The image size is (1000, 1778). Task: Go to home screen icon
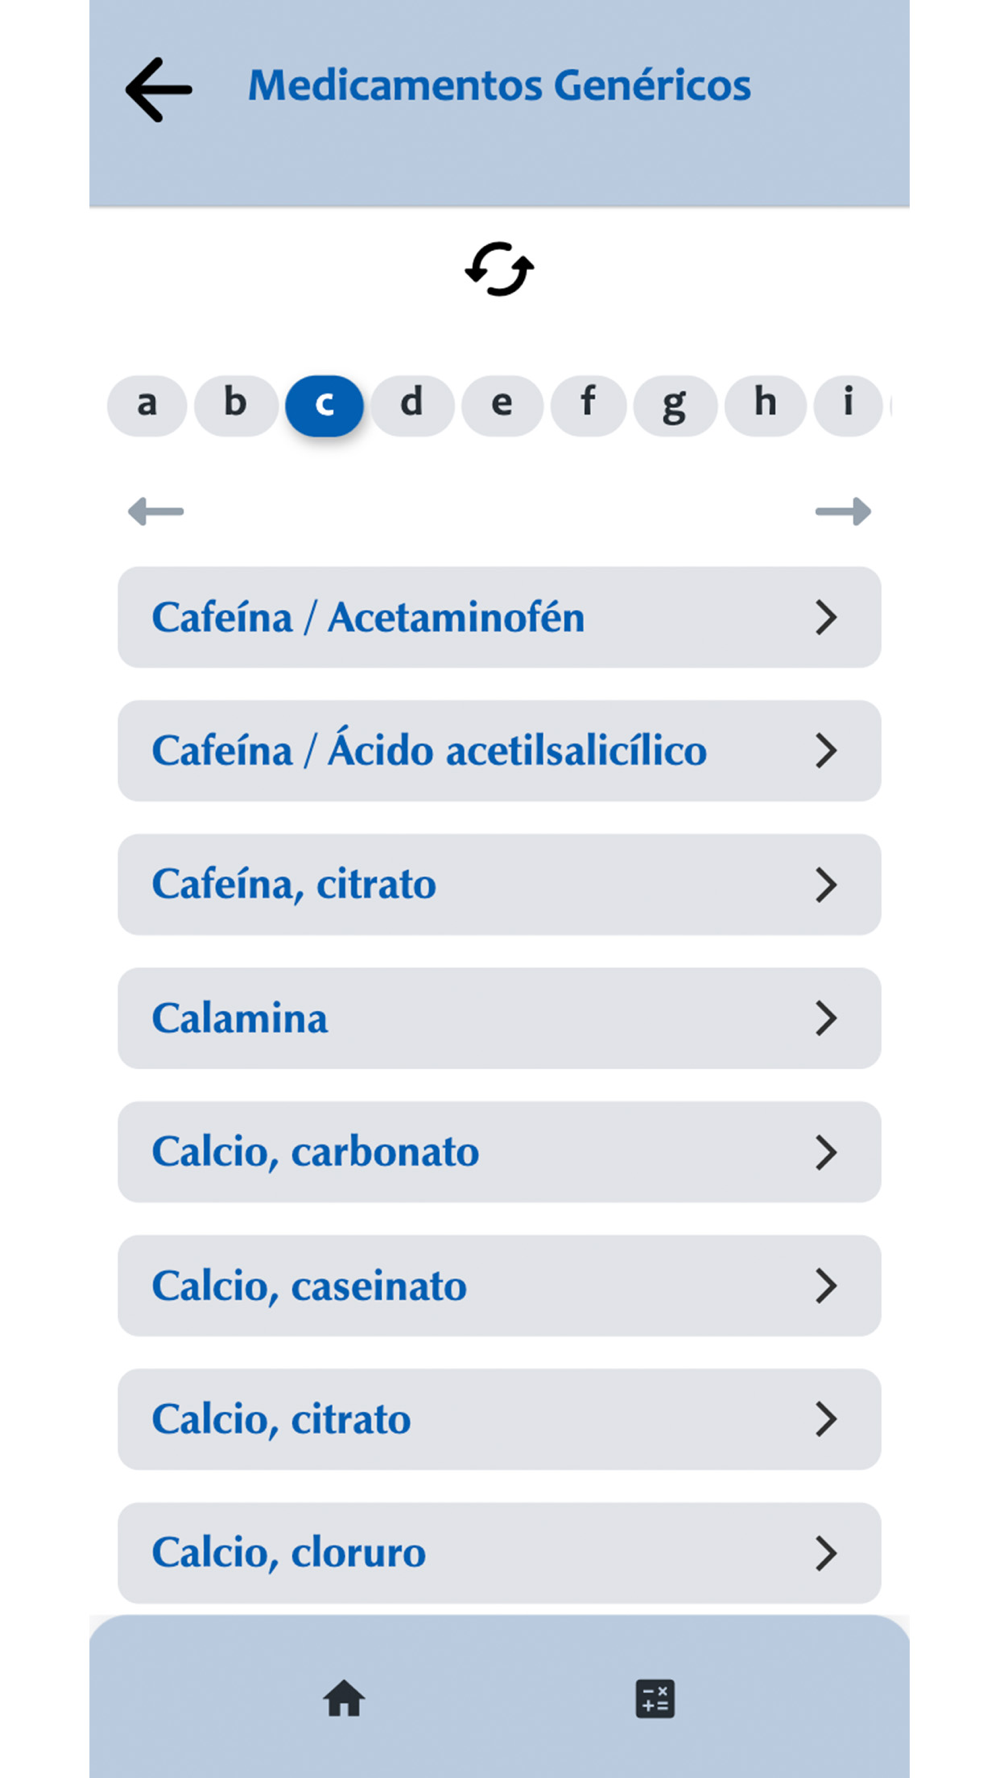(x=344, y=1698)
